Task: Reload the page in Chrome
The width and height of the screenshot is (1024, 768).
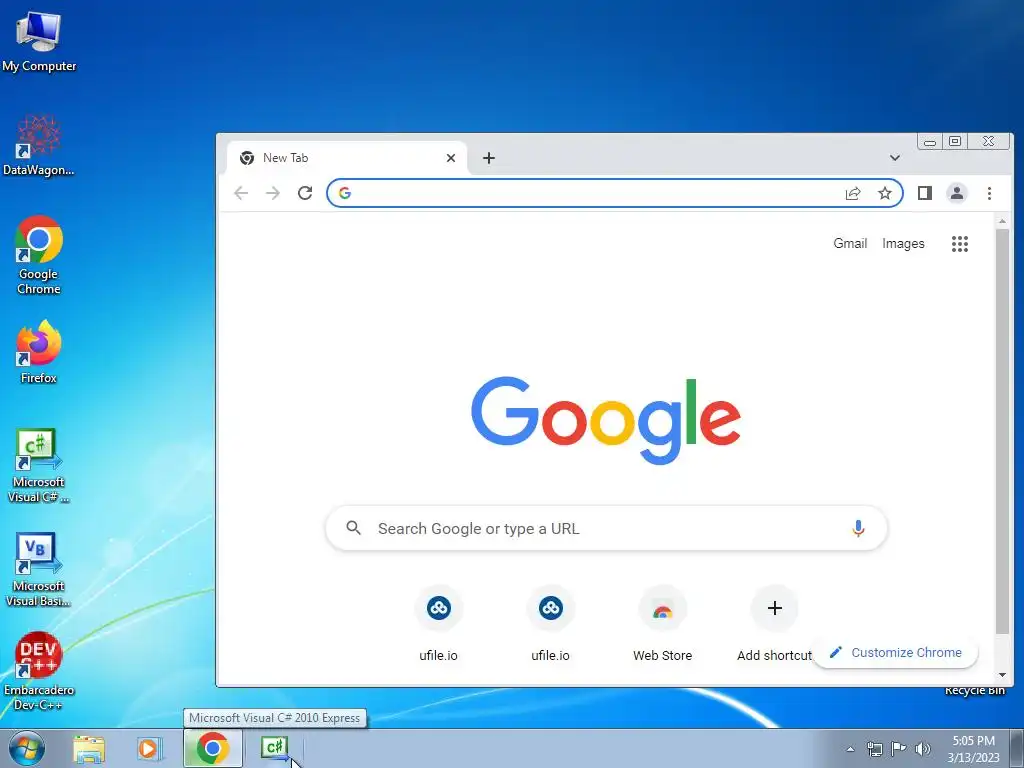Action: tap(305, 193)
